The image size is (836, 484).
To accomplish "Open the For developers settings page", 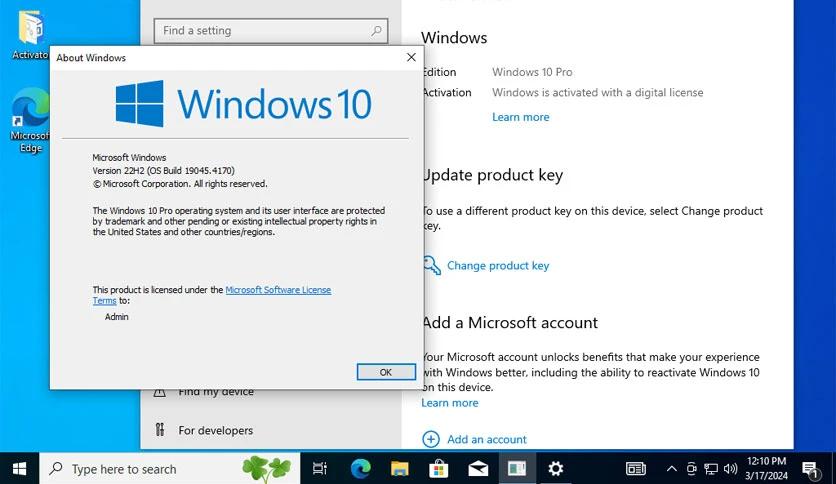I will coord(215,430).
